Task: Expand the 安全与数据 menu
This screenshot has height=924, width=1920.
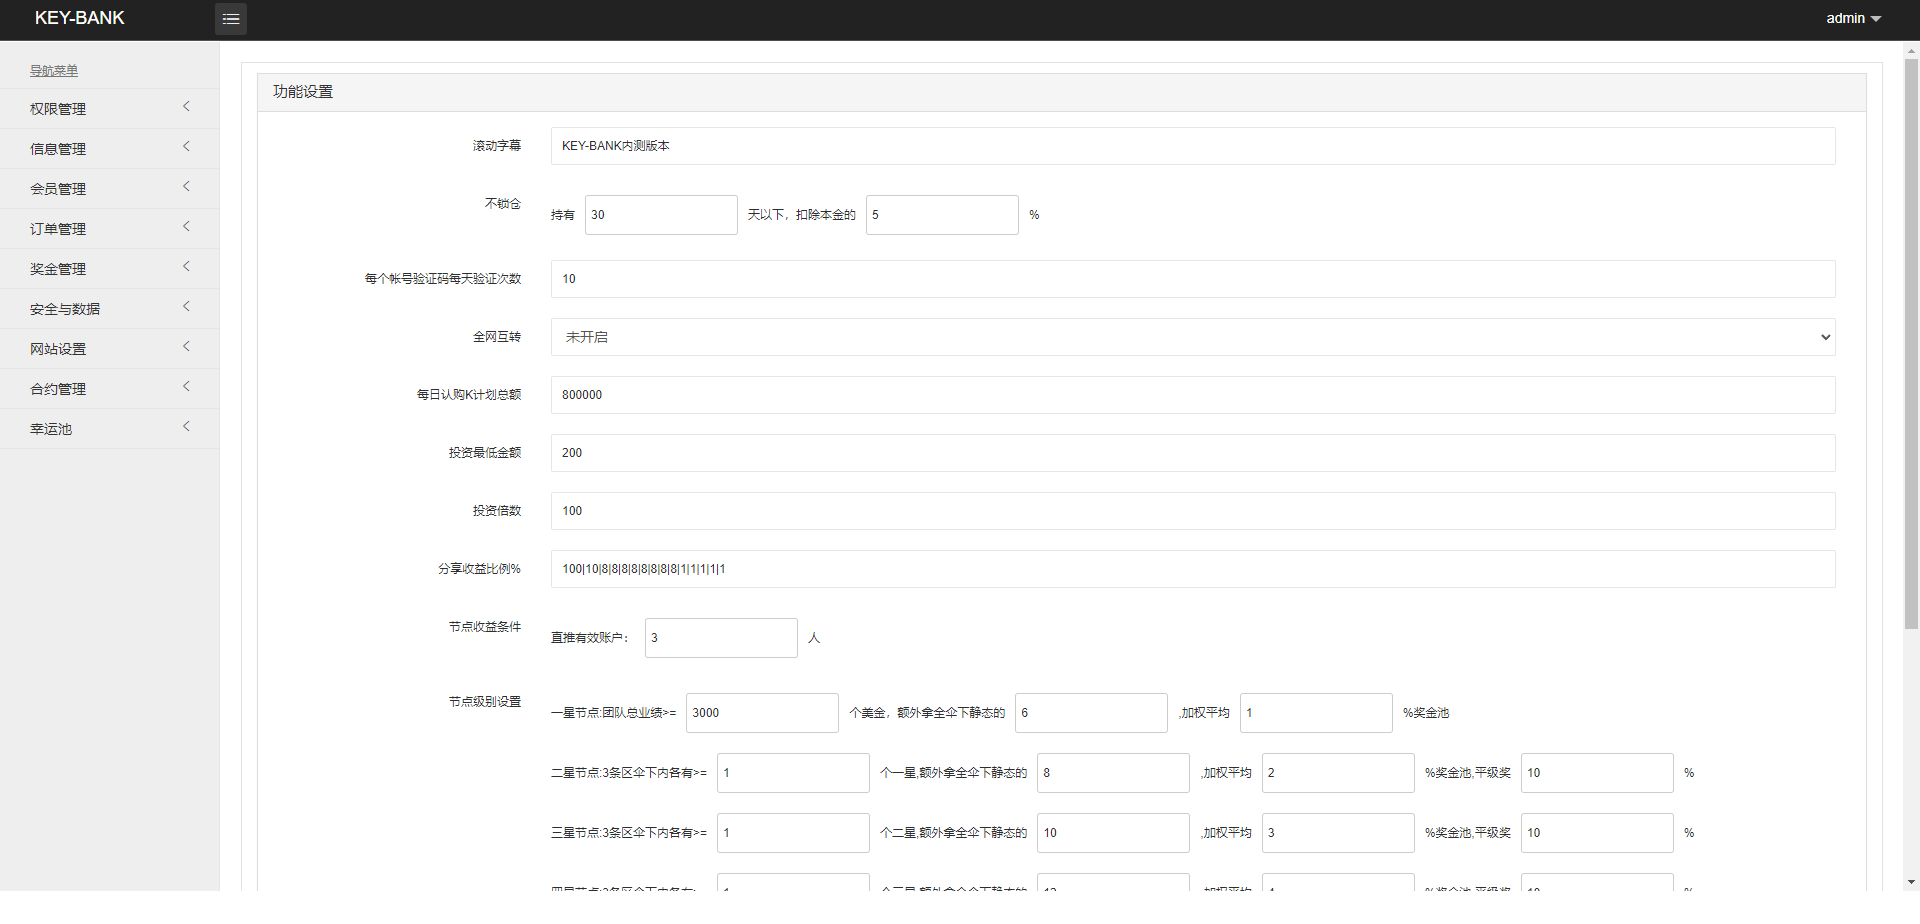Action: point(110,308)
